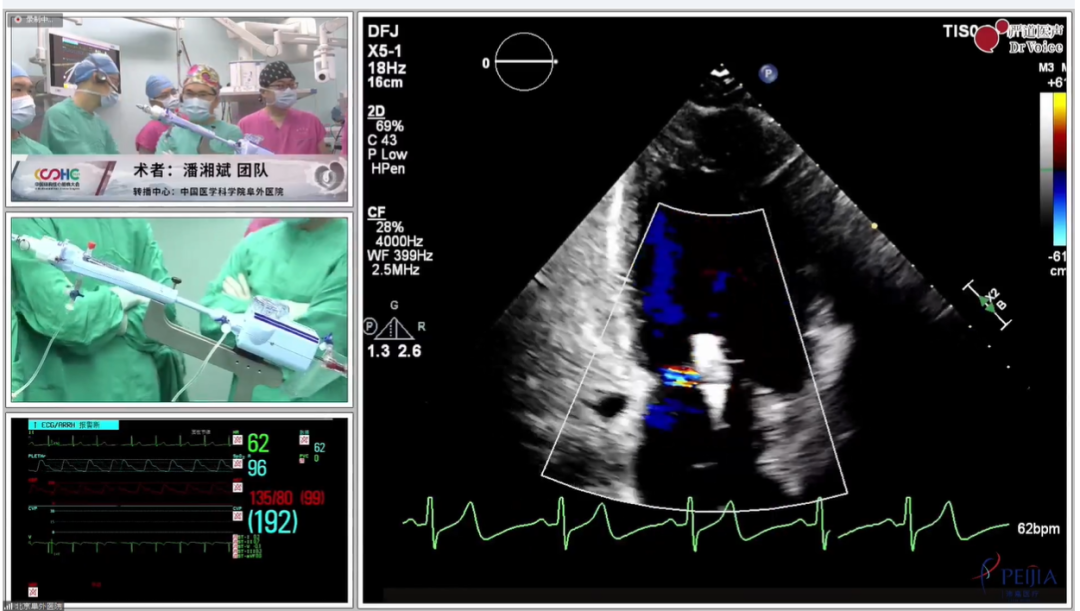Screen dimensions: 1080x611
Task: Select the 2D mode settings label
Action: pyautogui.click(x=377, y=111)
